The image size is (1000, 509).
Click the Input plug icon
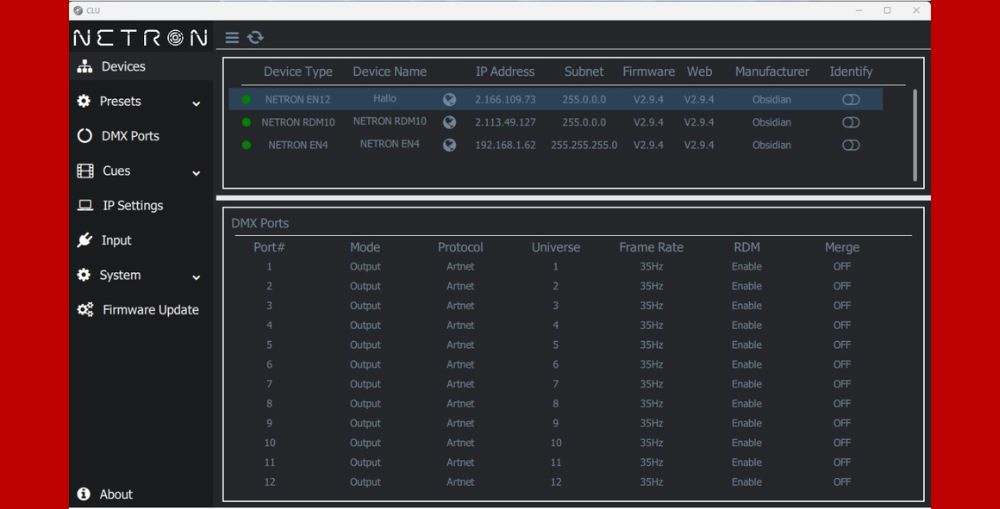85,240
